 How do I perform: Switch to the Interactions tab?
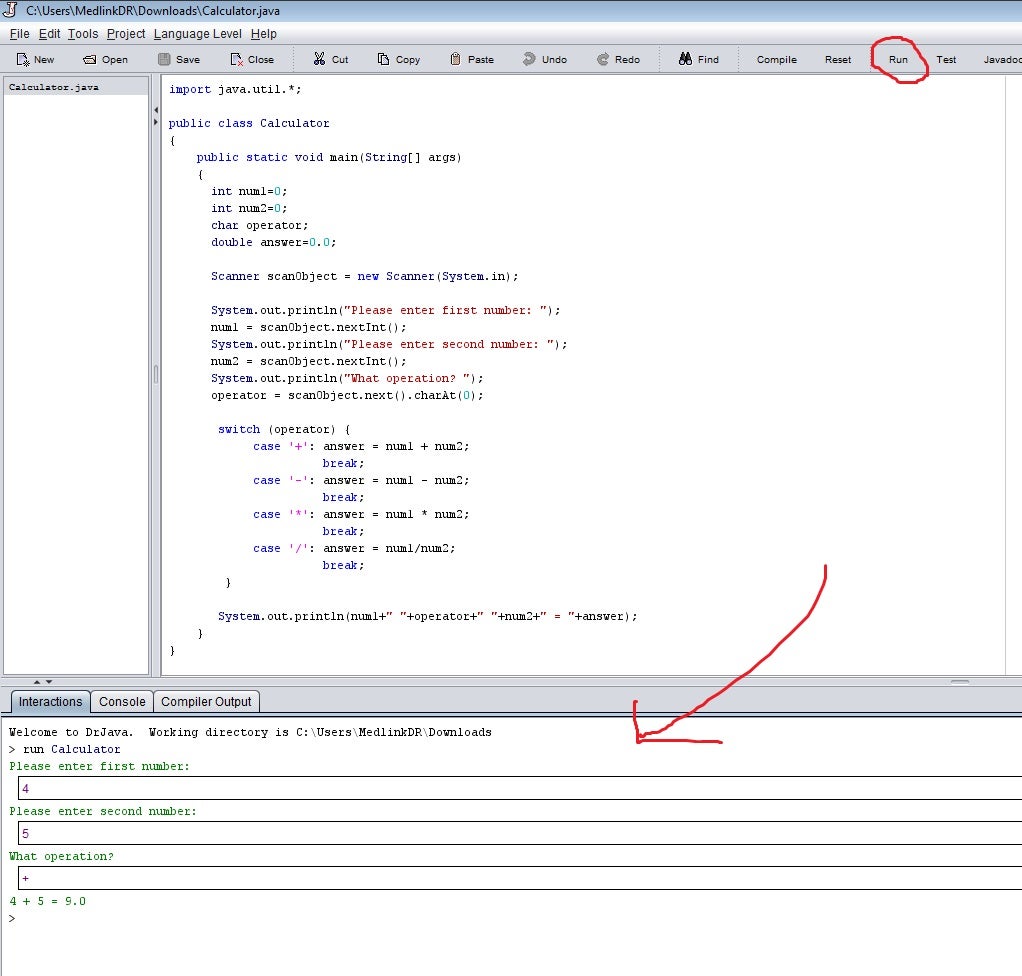click(x=50, y=702)
